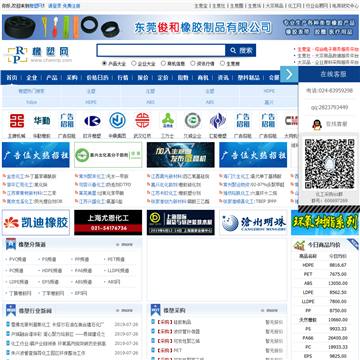Select the 资讯行情 radio button
This screenshot has height=360, width=360.
tap(193, 63)
